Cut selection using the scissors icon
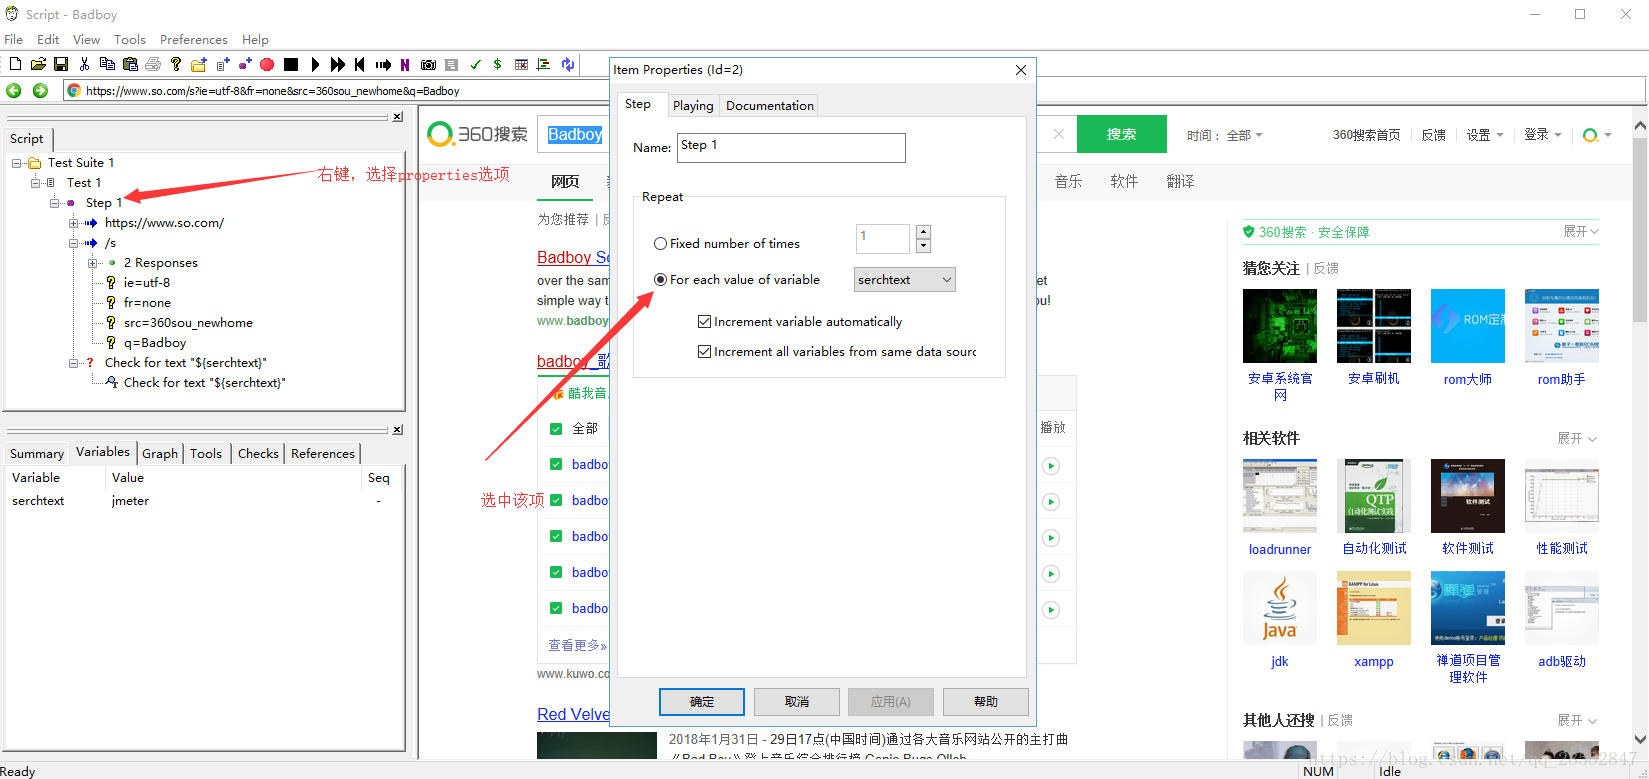Screen dimensions: 1649x779 tap(84, 64)
